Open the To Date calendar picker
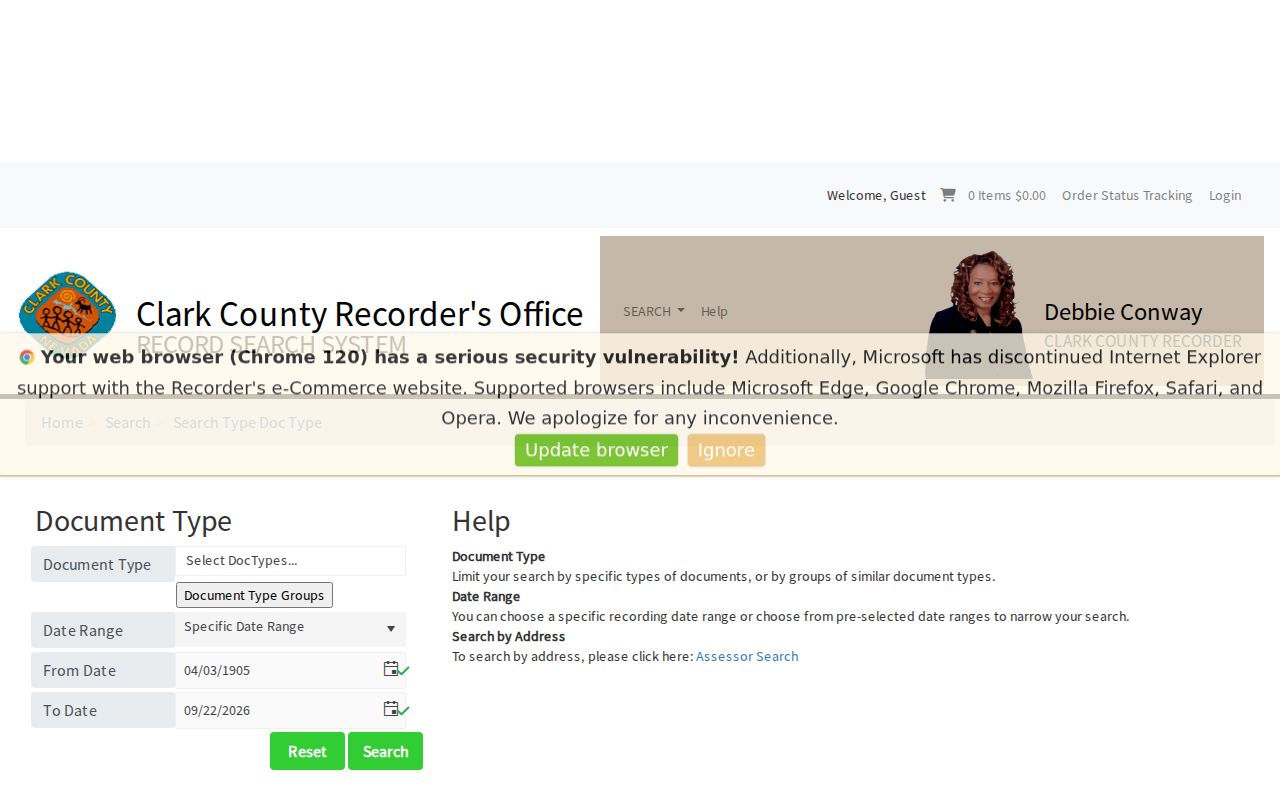Image resolution: width=1280 pixels, height=800 pixels. tap(391, 709)
